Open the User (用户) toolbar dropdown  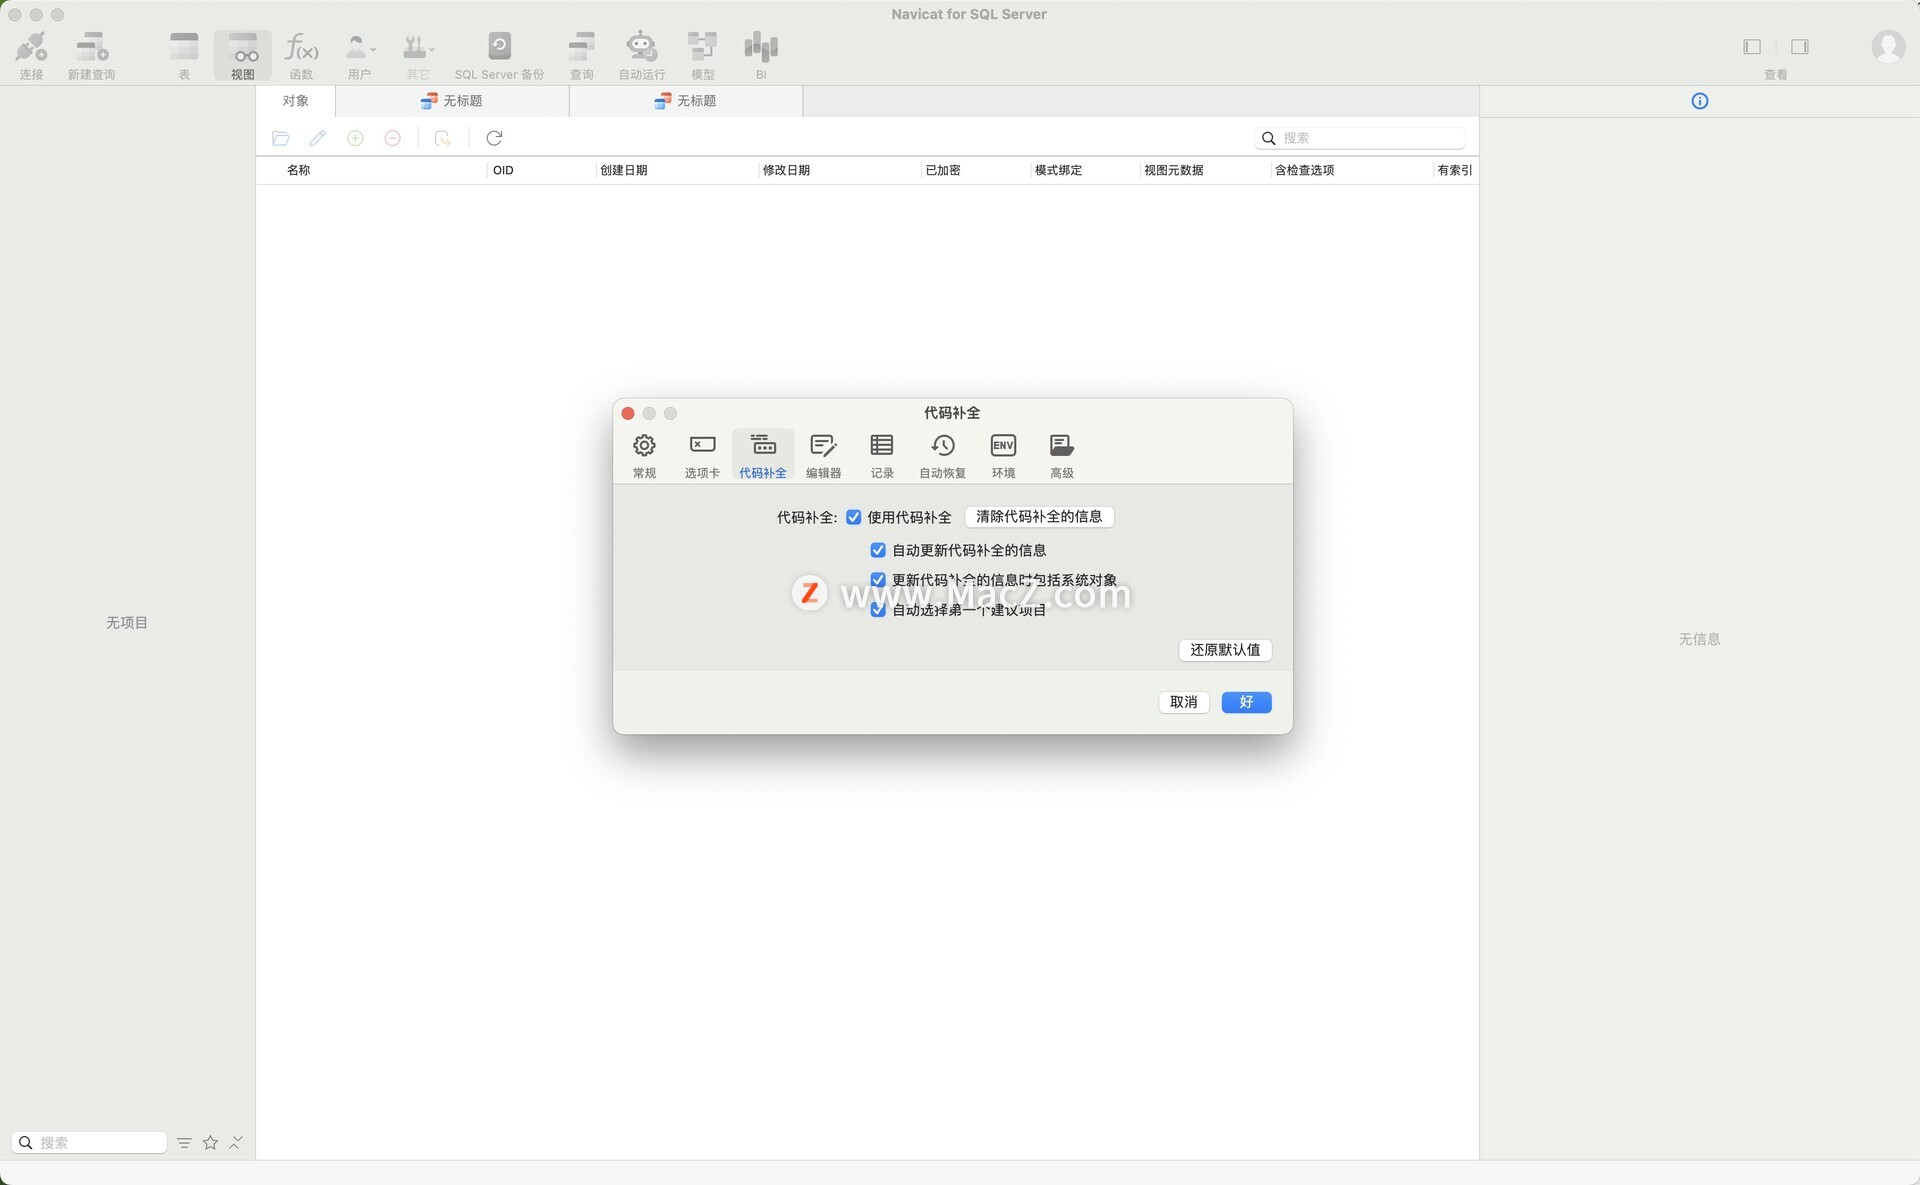click(x=360, y=55)
